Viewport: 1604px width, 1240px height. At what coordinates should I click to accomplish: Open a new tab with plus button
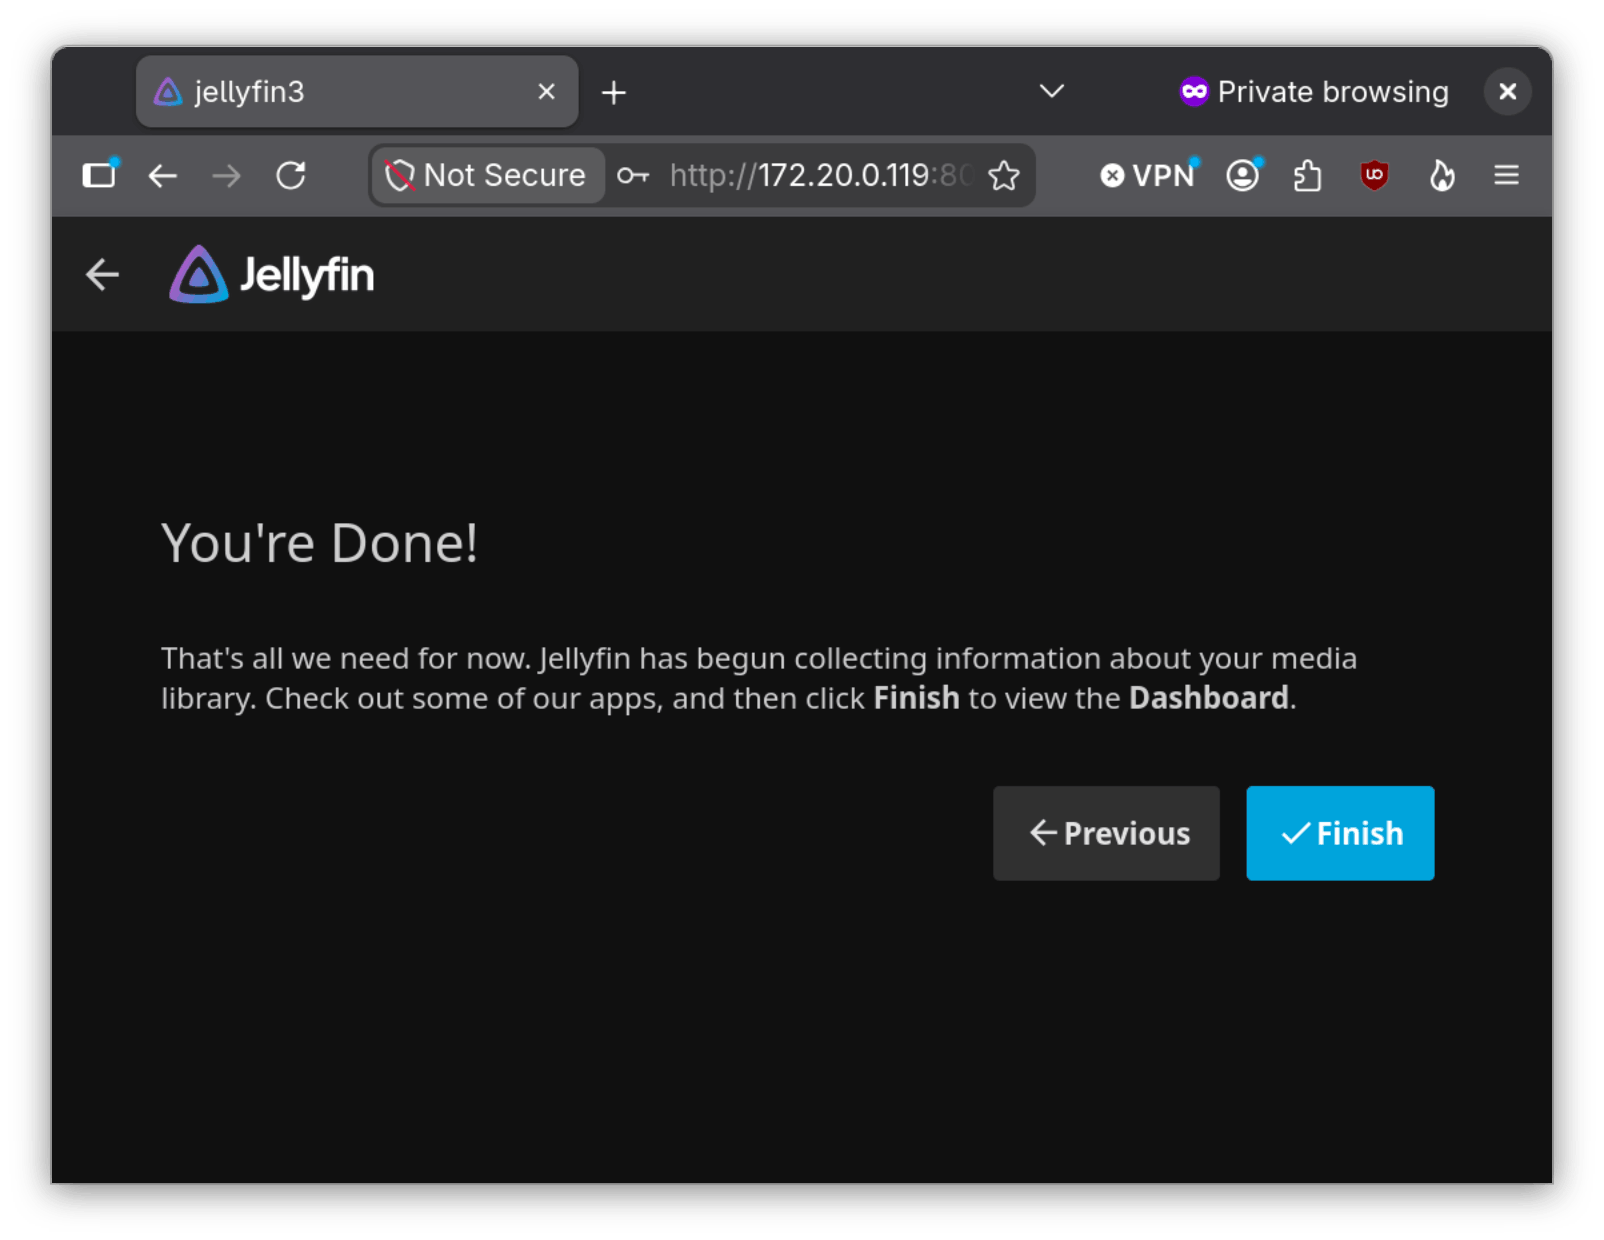coord(613,92)
